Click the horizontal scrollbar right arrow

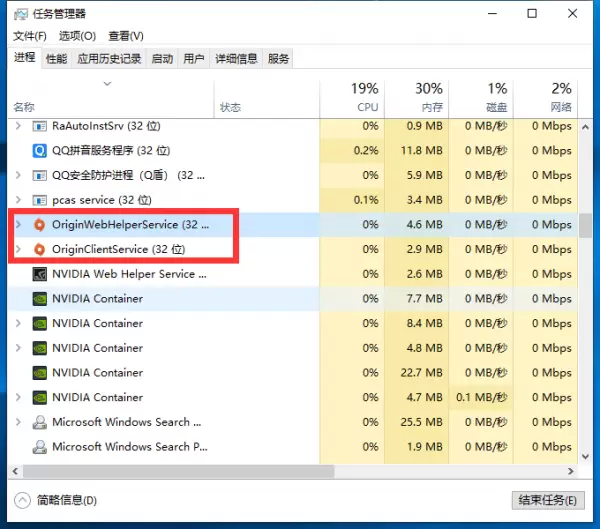(x=571, y=471)
